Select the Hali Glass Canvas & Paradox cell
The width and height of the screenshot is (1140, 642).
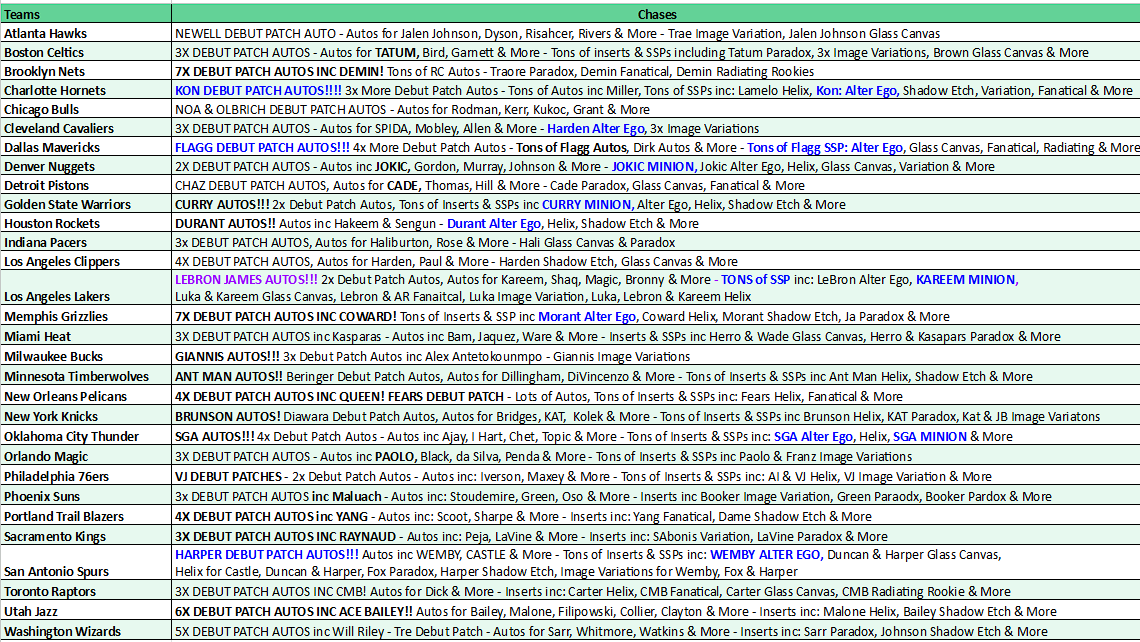tap(656, 241)
